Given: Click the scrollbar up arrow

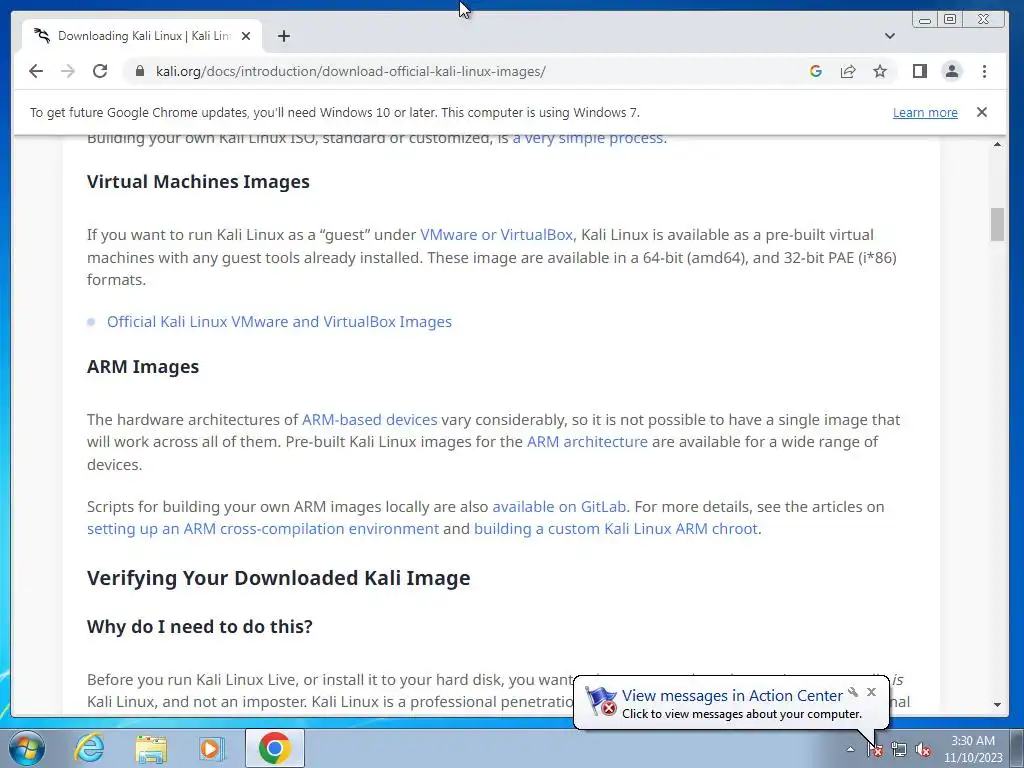Looking at the screenshot, I should tap(997, 144).
